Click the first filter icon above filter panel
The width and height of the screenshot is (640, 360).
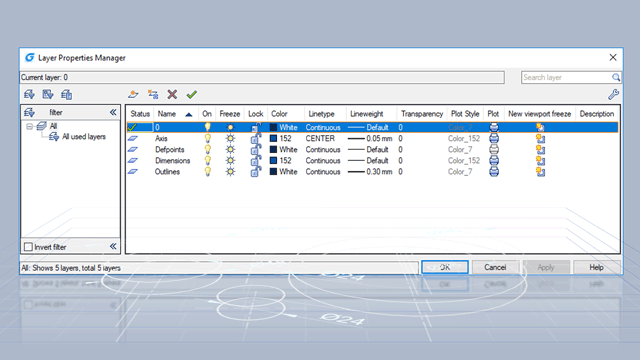[29, 95]
